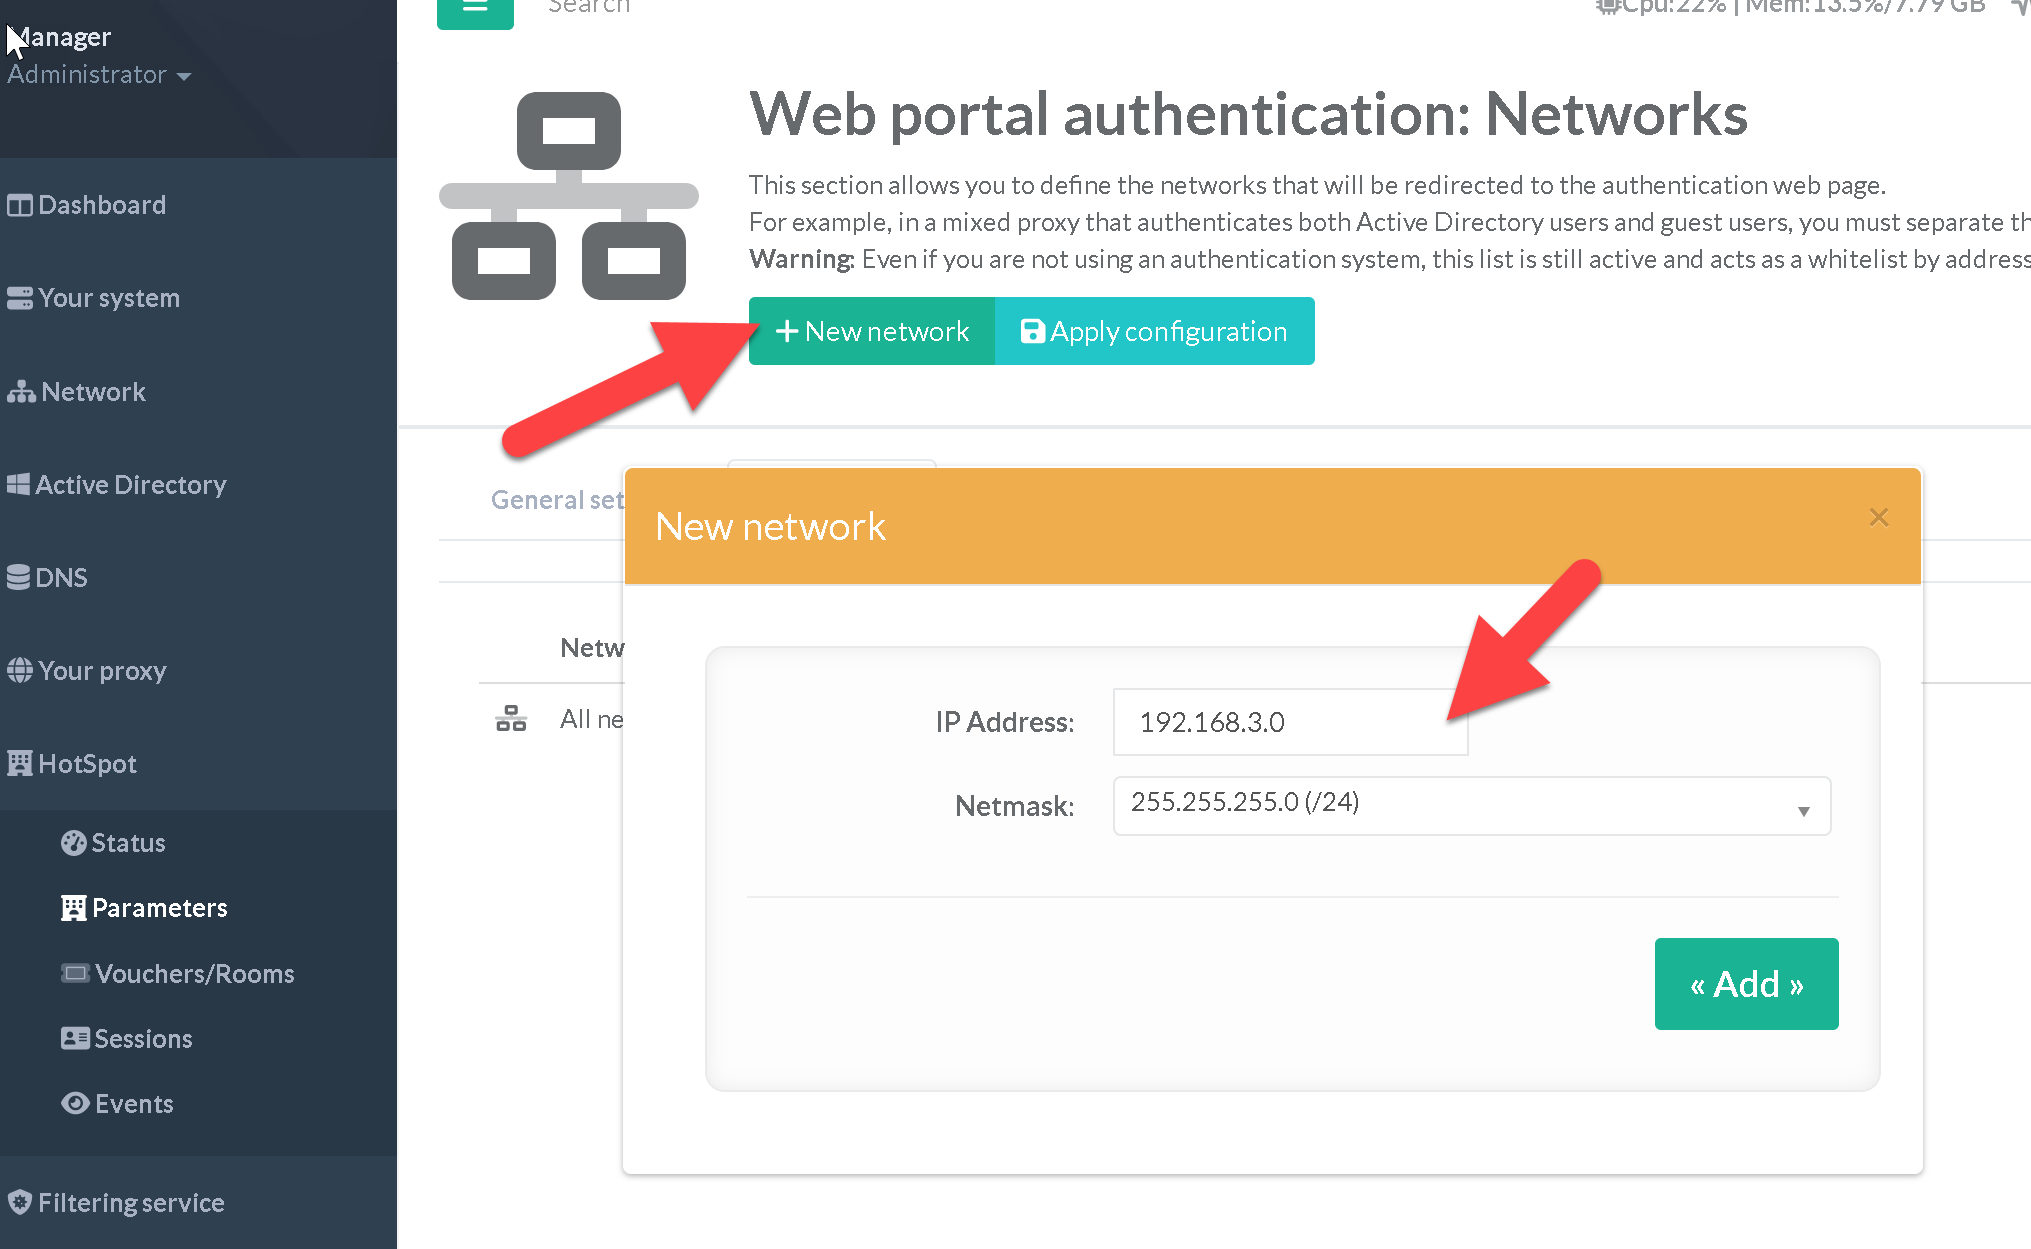Viewport: 2031px width, 1249px height.
Task: Open the Sessions submenu item
Action: click(x=142, y=1039)
